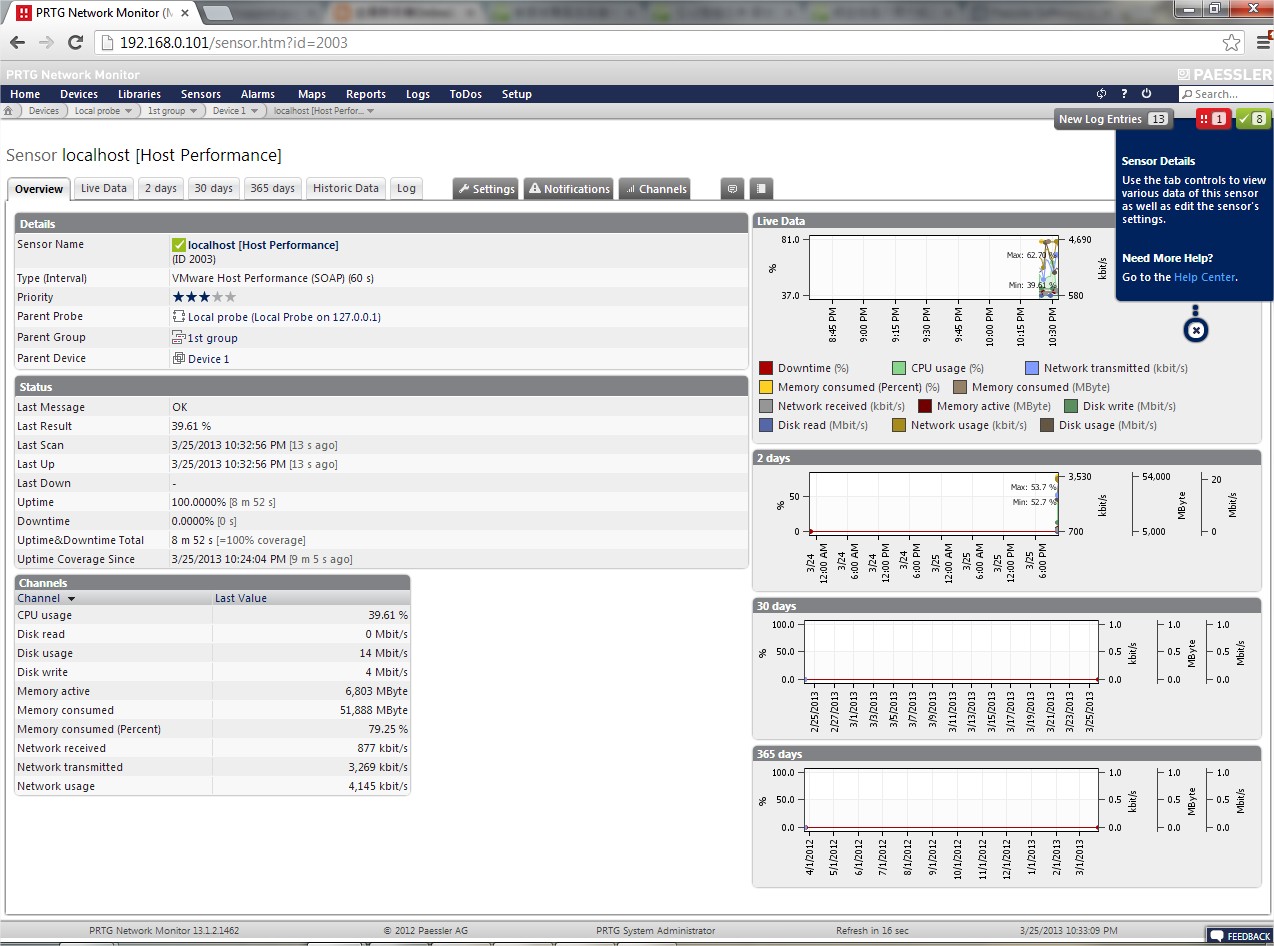Toggle the Downtime legend swatch
1274x946 pixels.
coord(766,368)
